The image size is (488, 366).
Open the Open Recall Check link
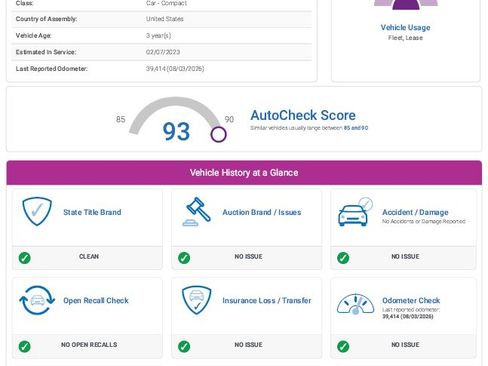tap(96, 301)
